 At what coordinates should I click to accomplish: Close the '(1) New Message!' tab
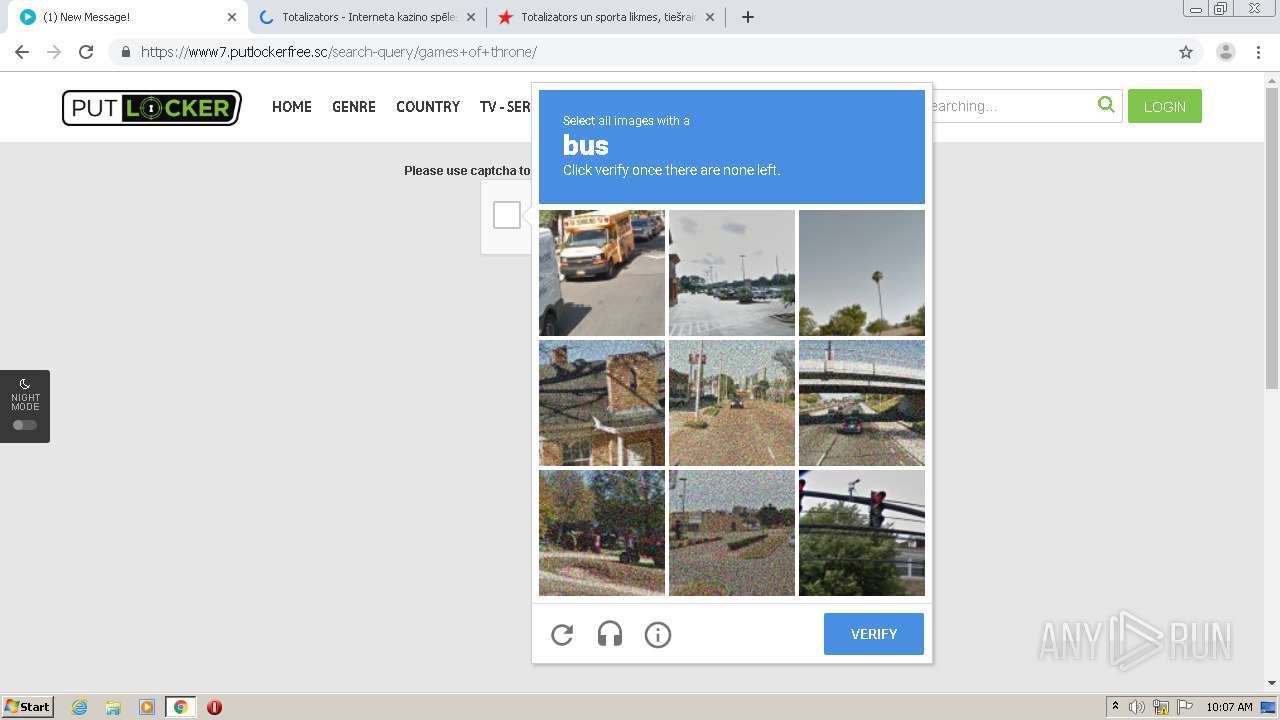(232, 17)
